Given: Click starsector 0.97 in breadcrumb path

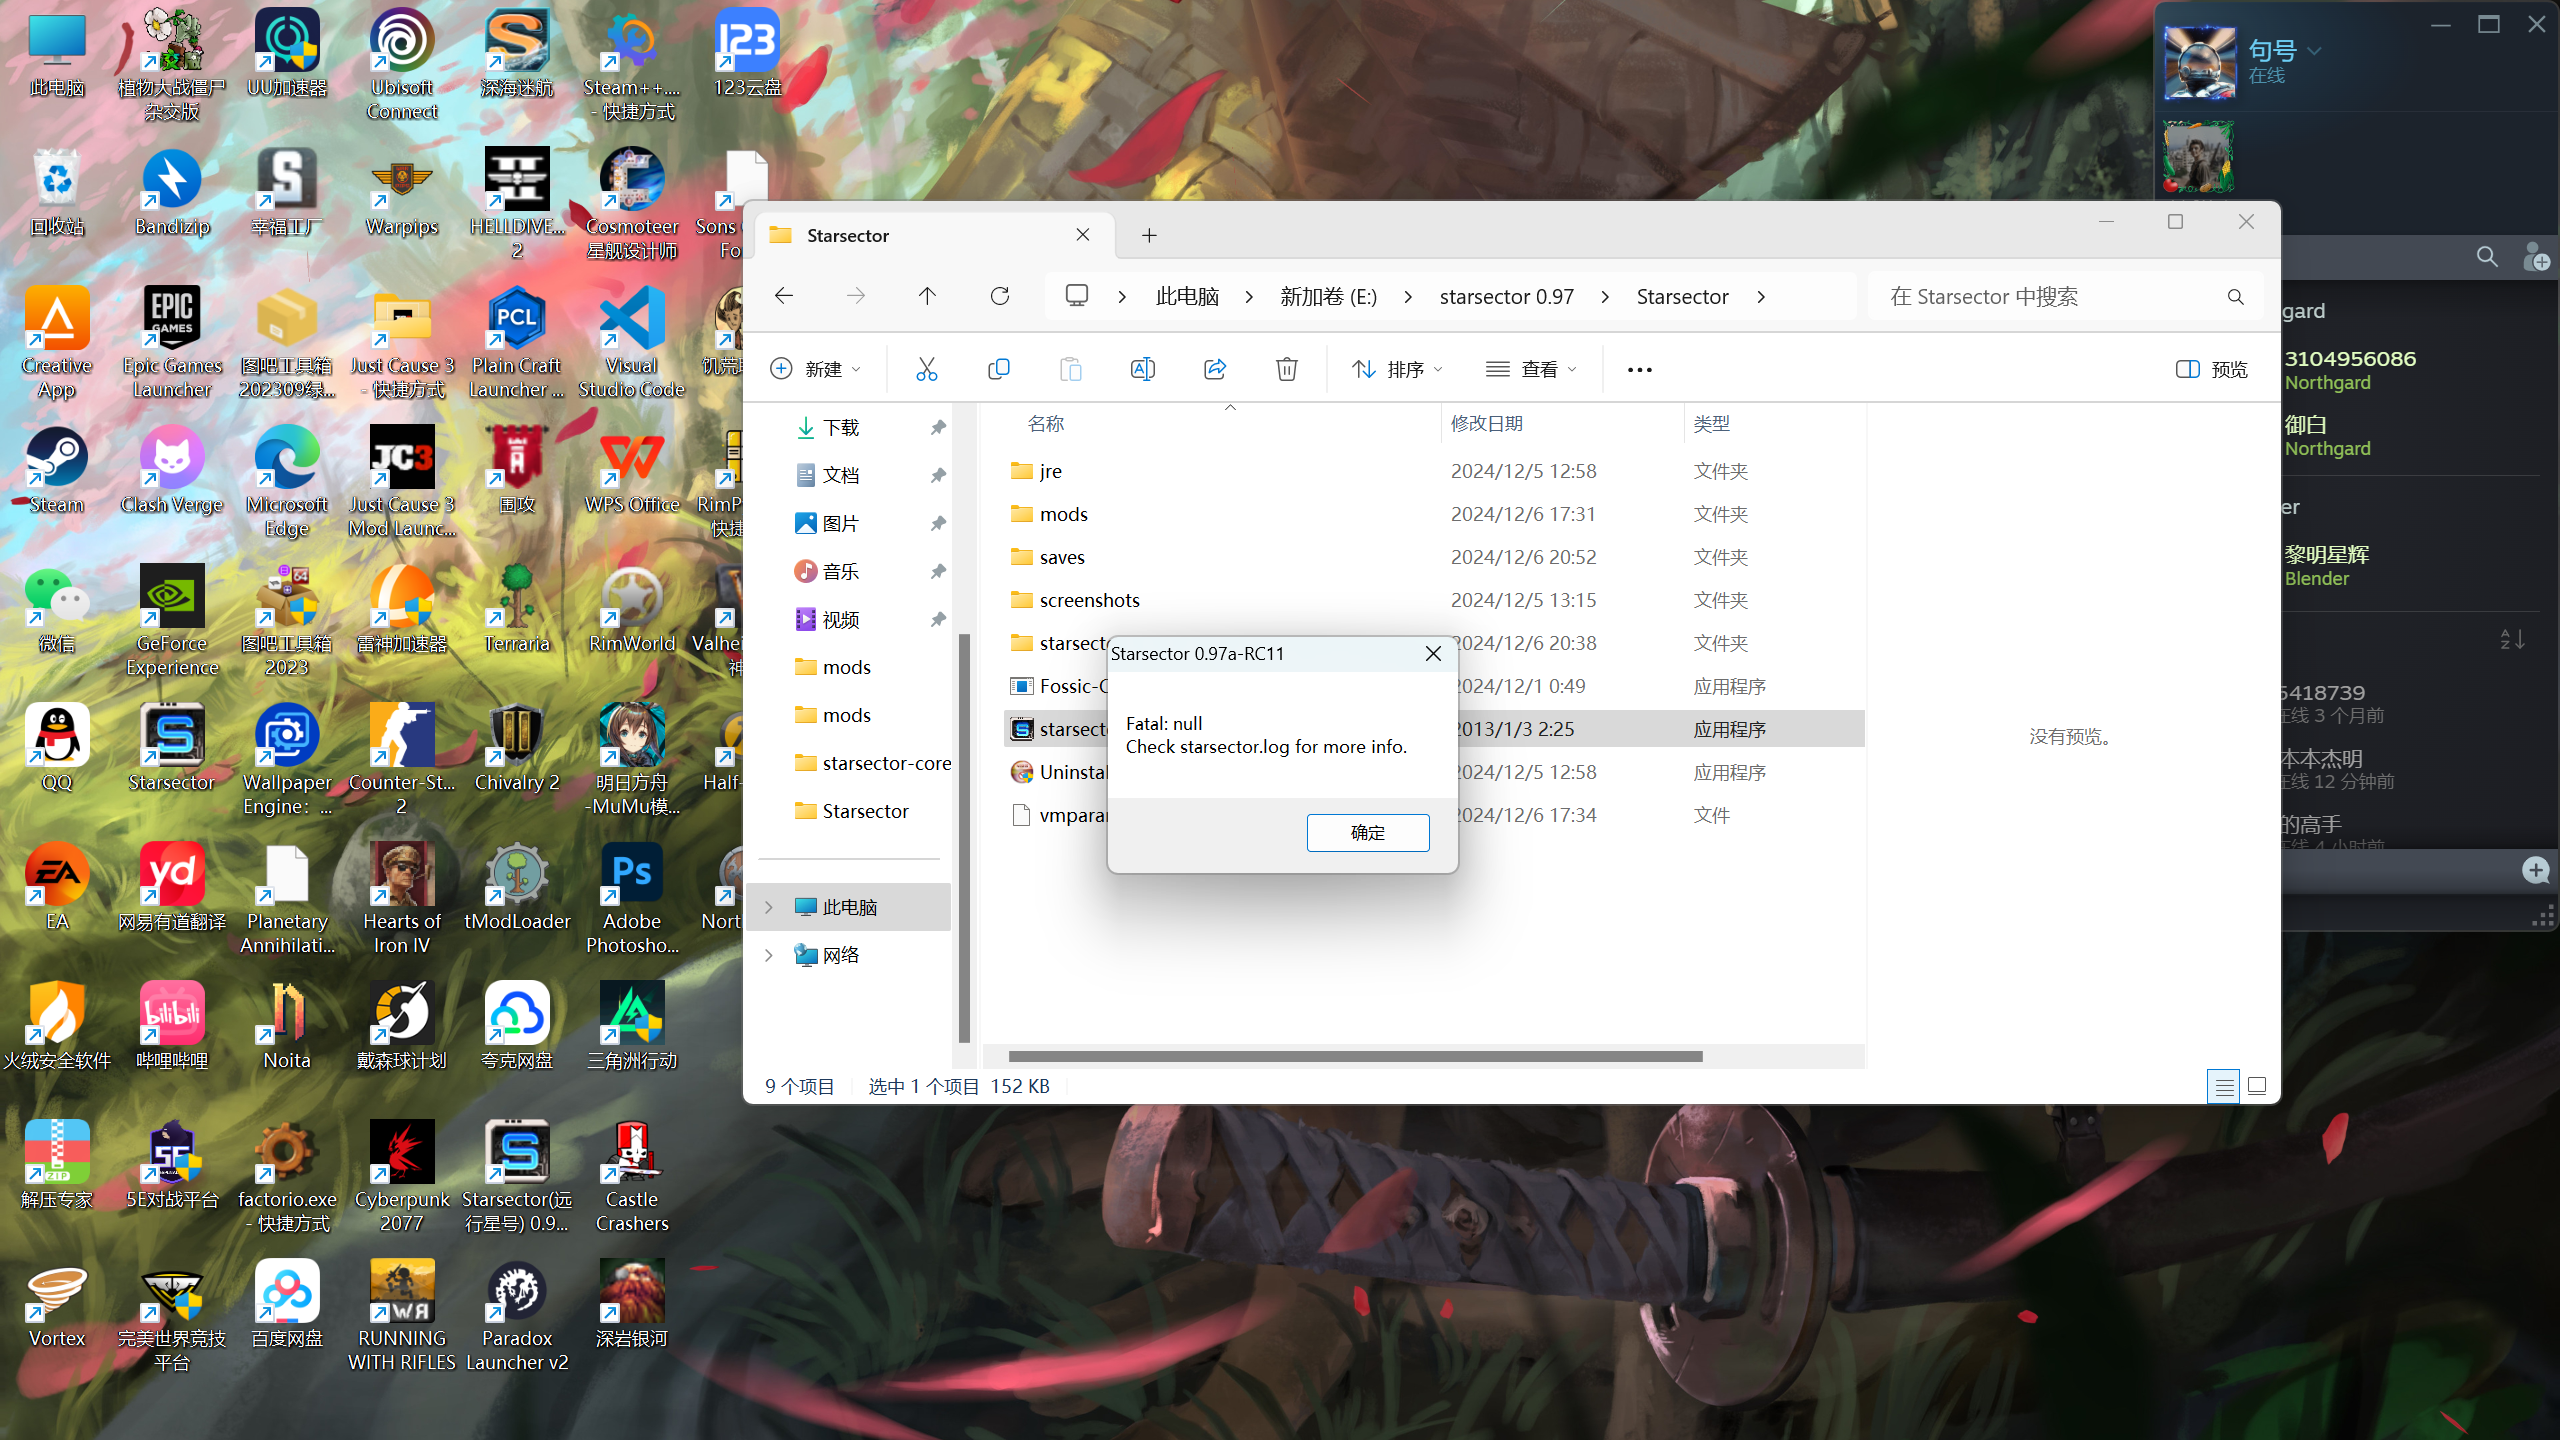Looking at the screenshot, I should pos(1506,296).
